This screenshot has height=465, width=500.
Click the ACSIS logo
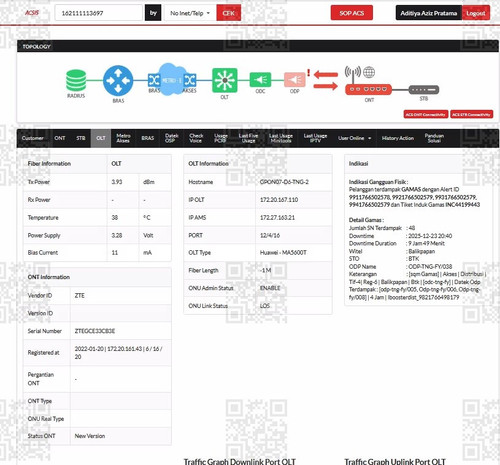(x=32, y=13)
